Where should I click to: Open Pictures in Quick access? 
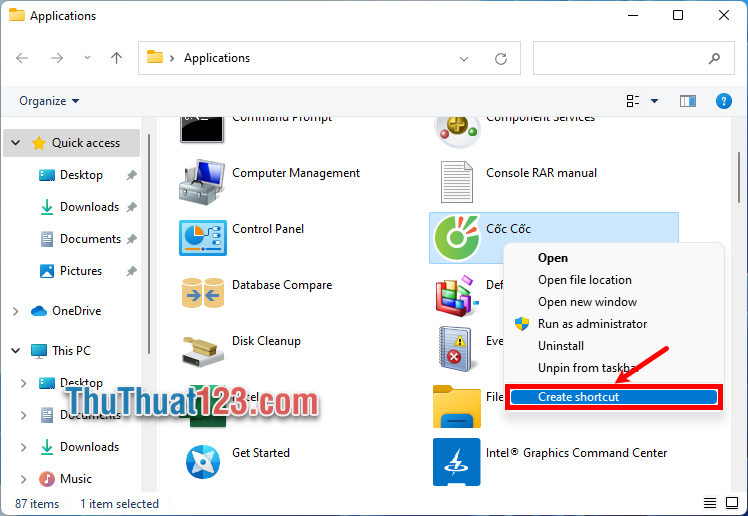[x=81, y=271]
